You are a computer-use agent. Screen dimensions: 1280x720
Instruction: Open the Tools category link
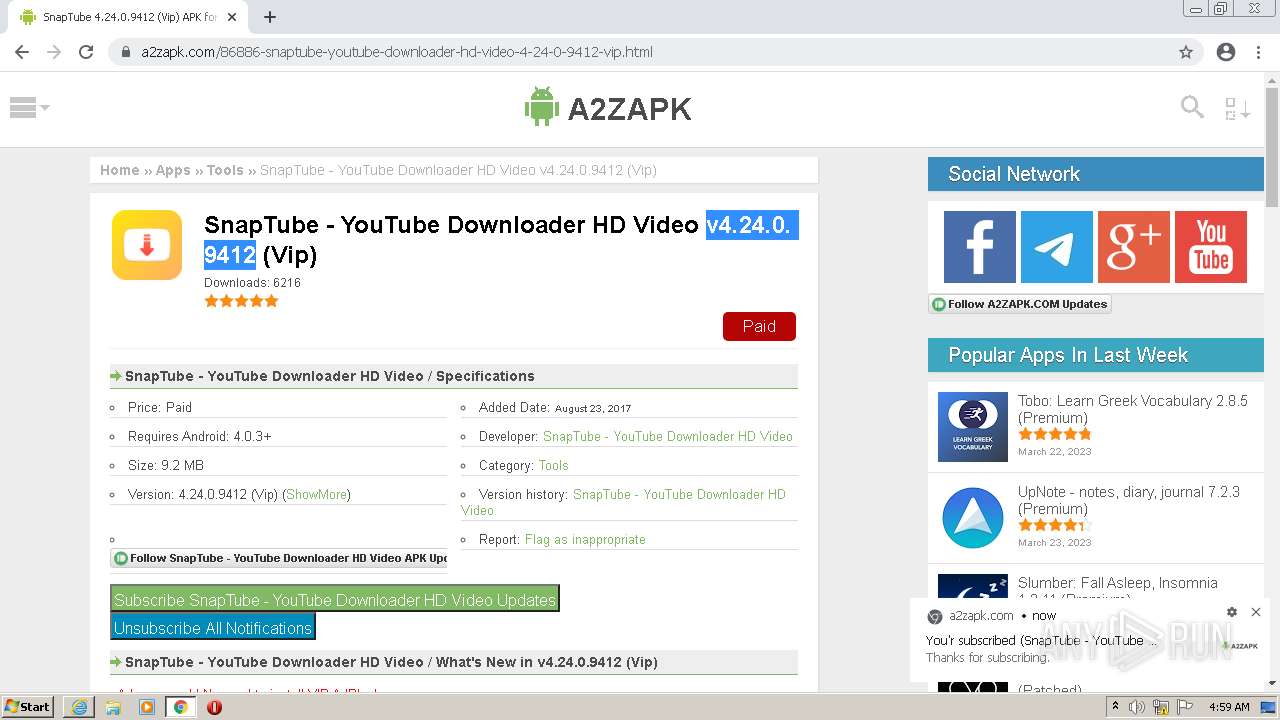[553, 465]
